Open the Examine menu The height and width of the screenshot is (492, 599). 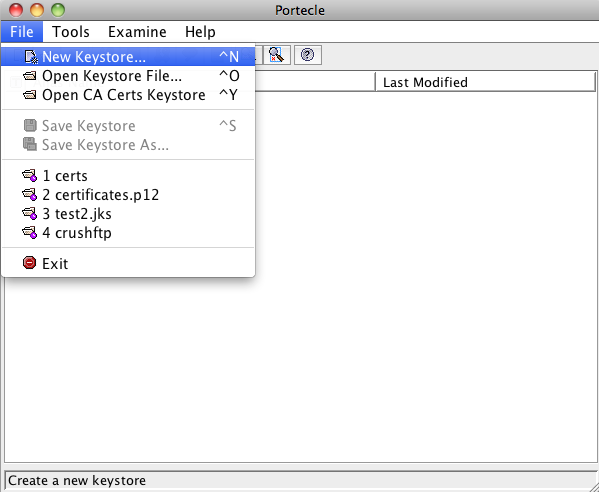(x=137, y=32)
